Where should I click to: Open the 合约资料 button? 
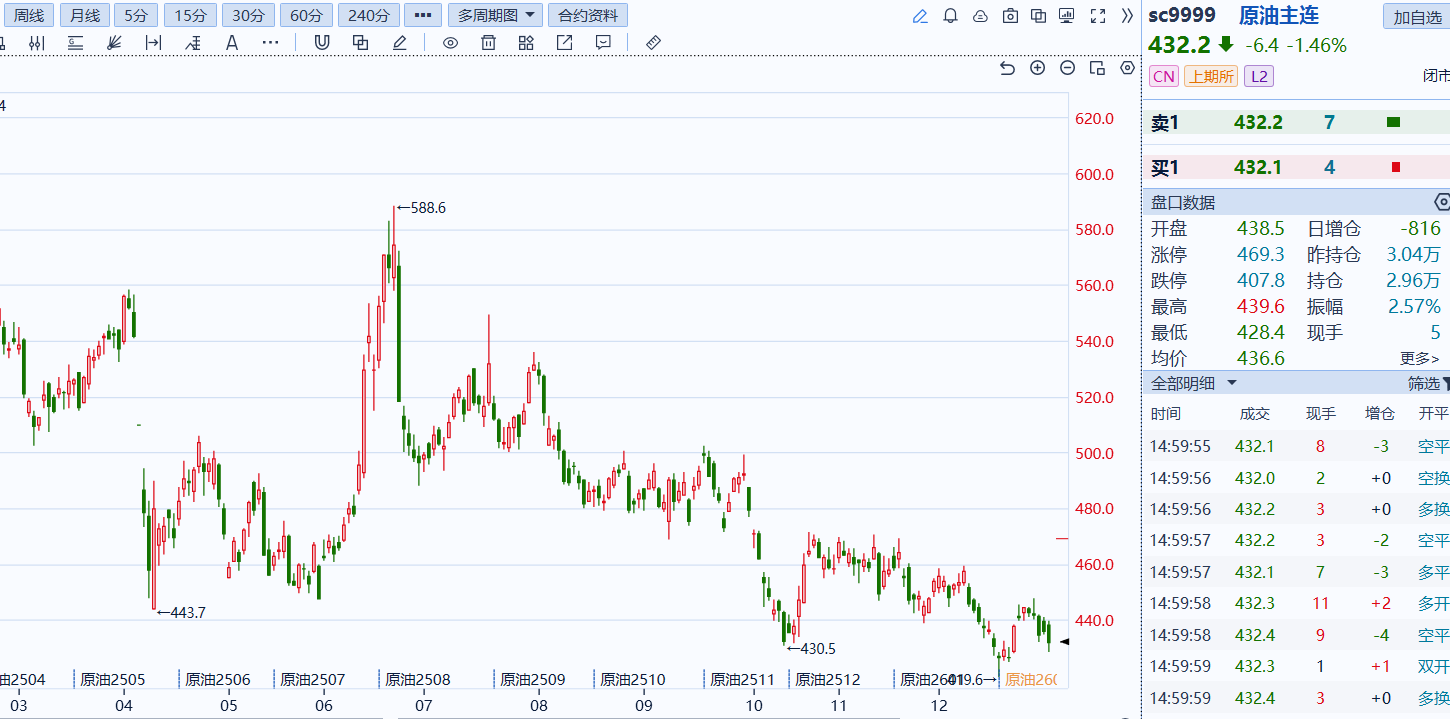[x=588, y=16]
